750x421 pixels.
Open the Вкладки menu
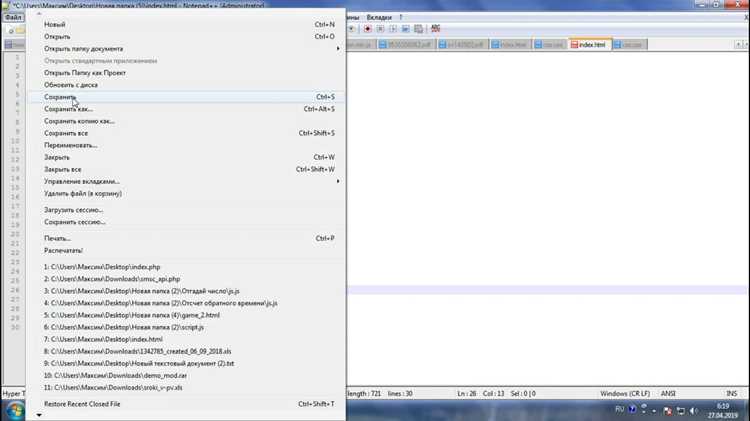click(379, 17)
